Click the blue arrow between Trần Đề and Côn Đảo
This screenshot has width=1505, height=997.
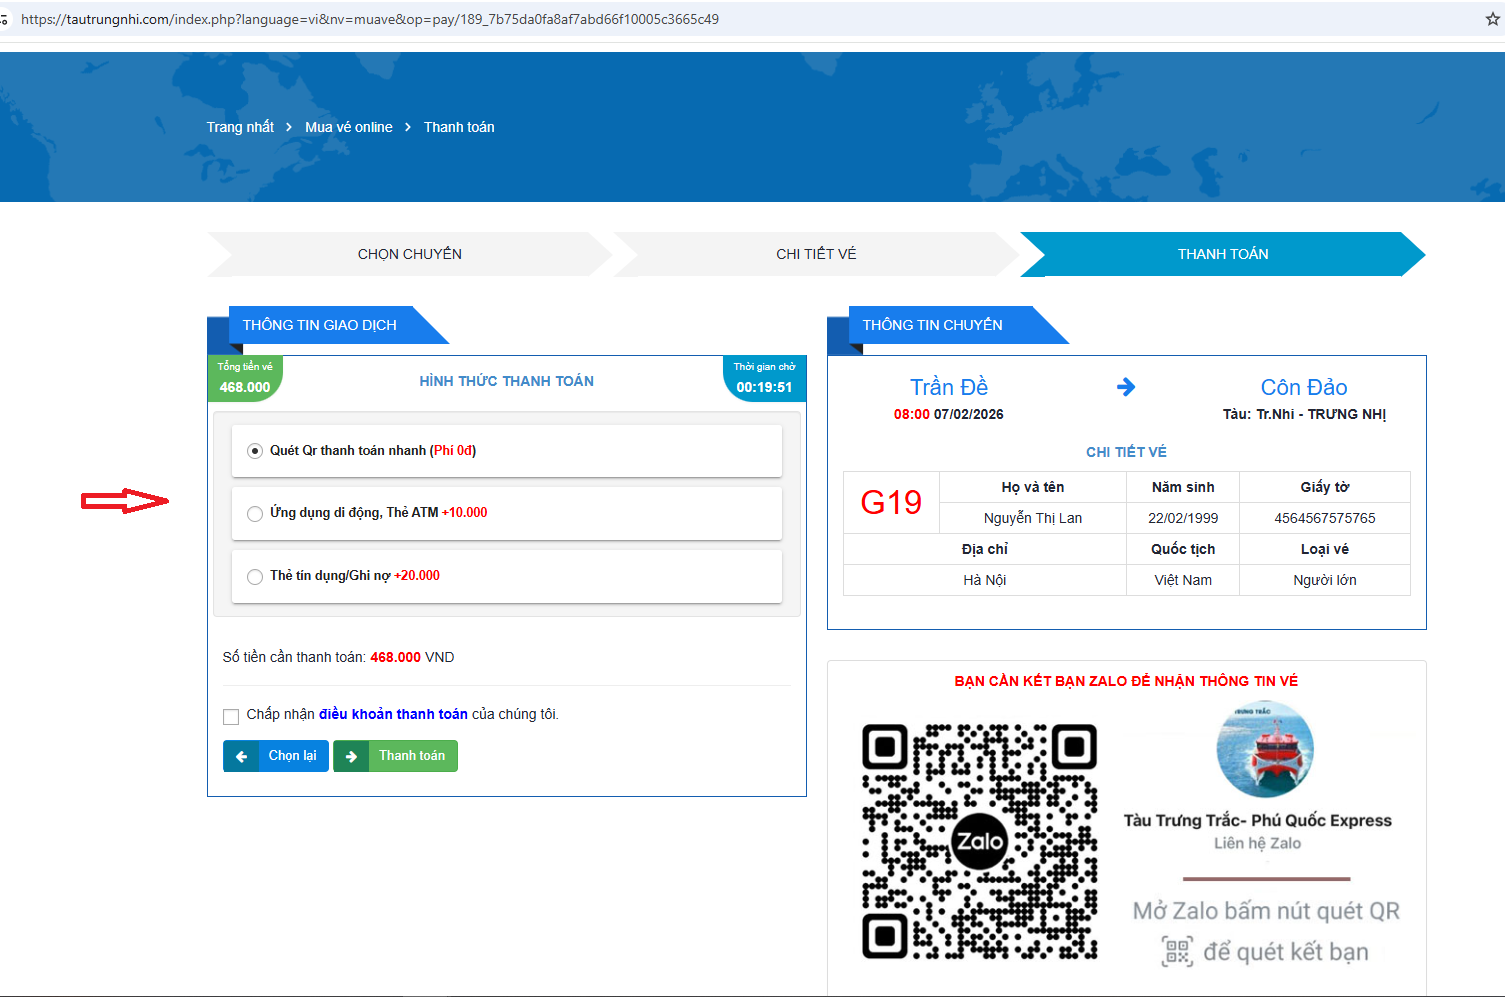[x=1126, y=387]
